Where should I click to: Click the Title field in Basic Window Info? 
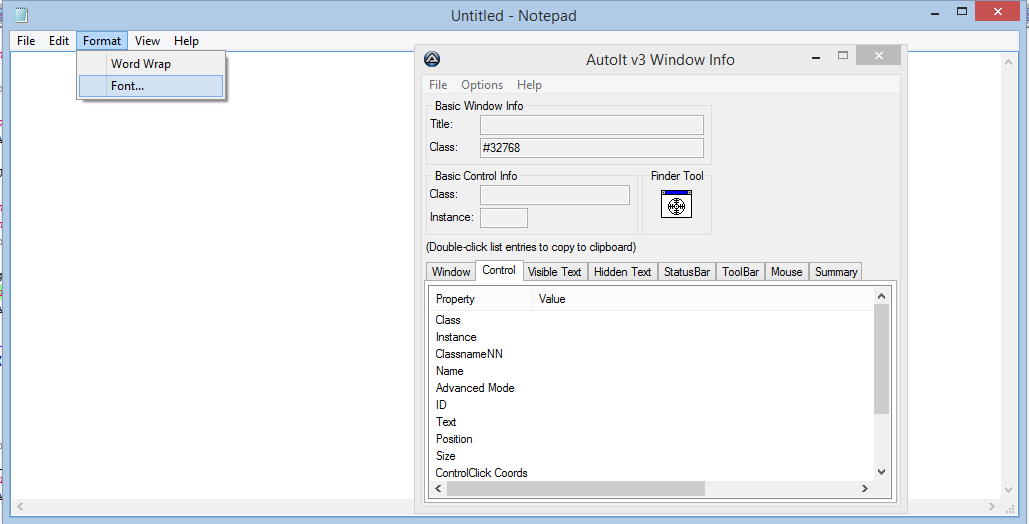pos(591,125)
